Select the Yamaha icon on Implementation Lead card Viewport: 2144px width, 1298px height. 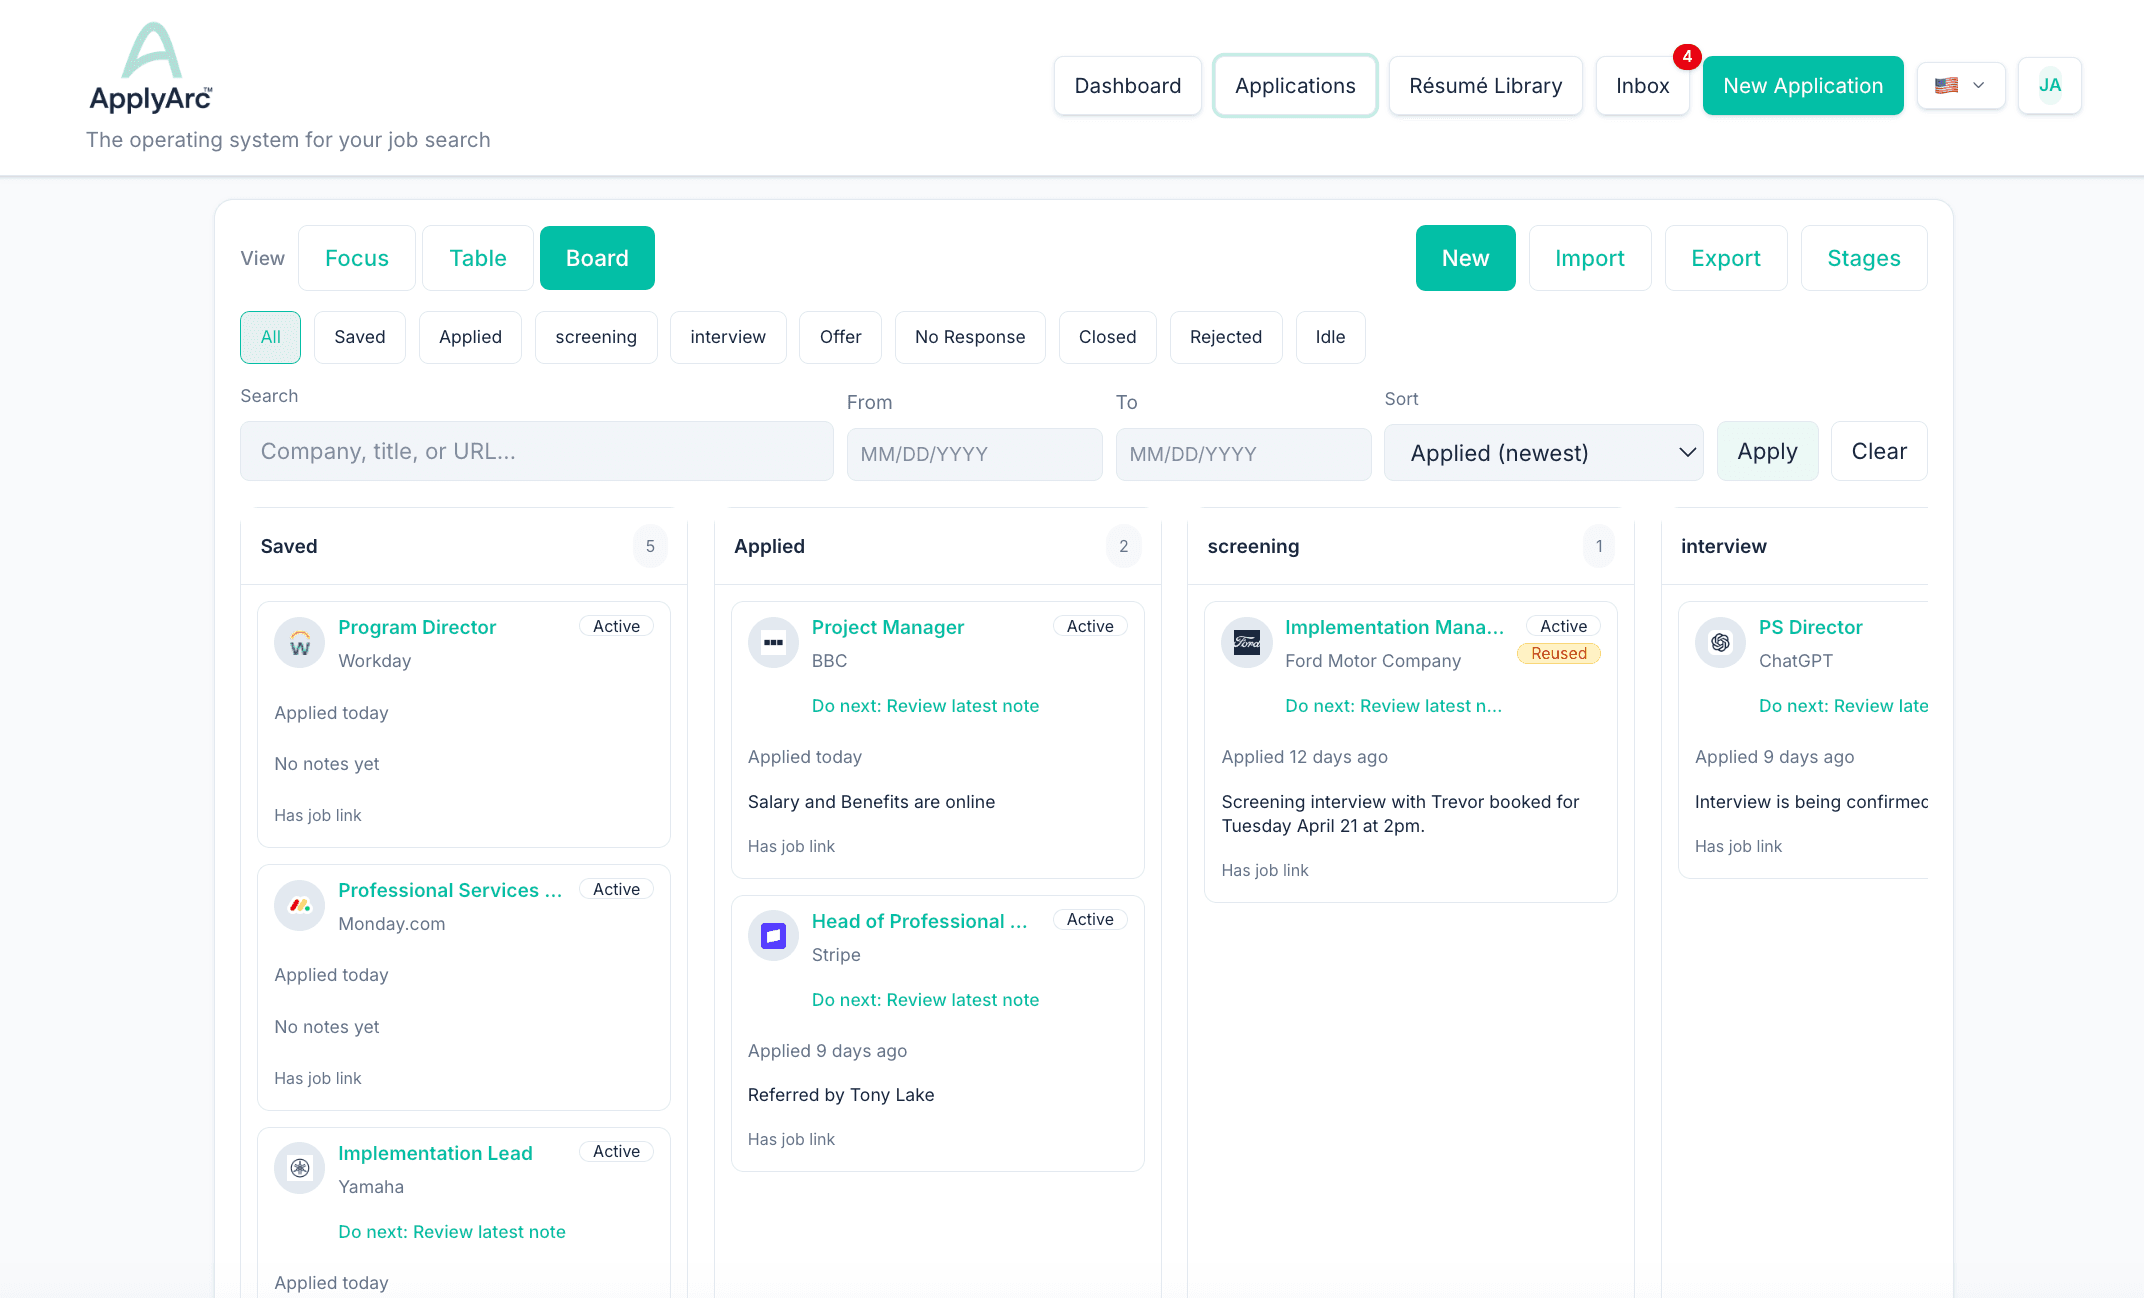298,1168
